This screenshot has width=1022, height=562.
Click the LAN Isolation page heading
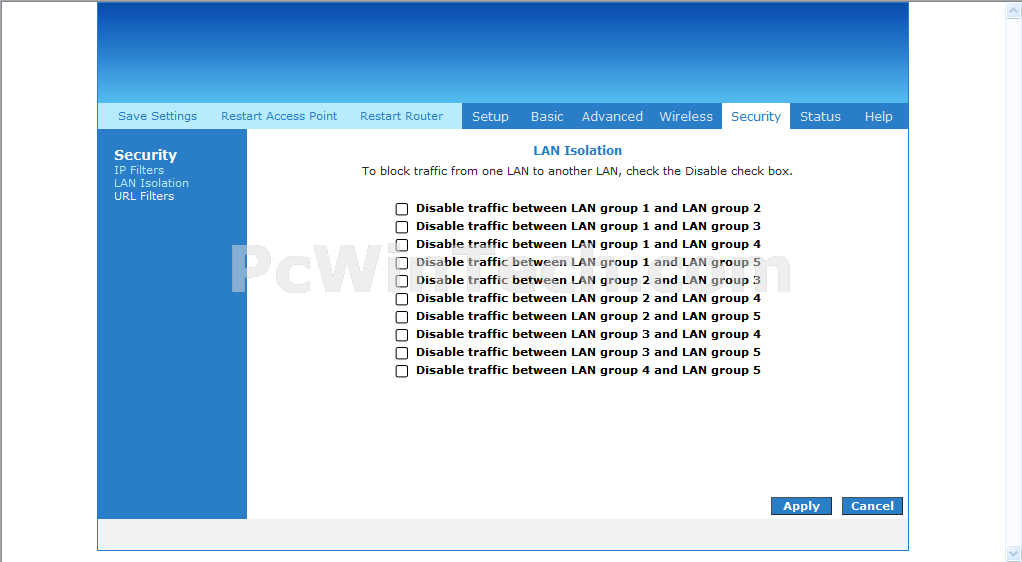[577, 151]
